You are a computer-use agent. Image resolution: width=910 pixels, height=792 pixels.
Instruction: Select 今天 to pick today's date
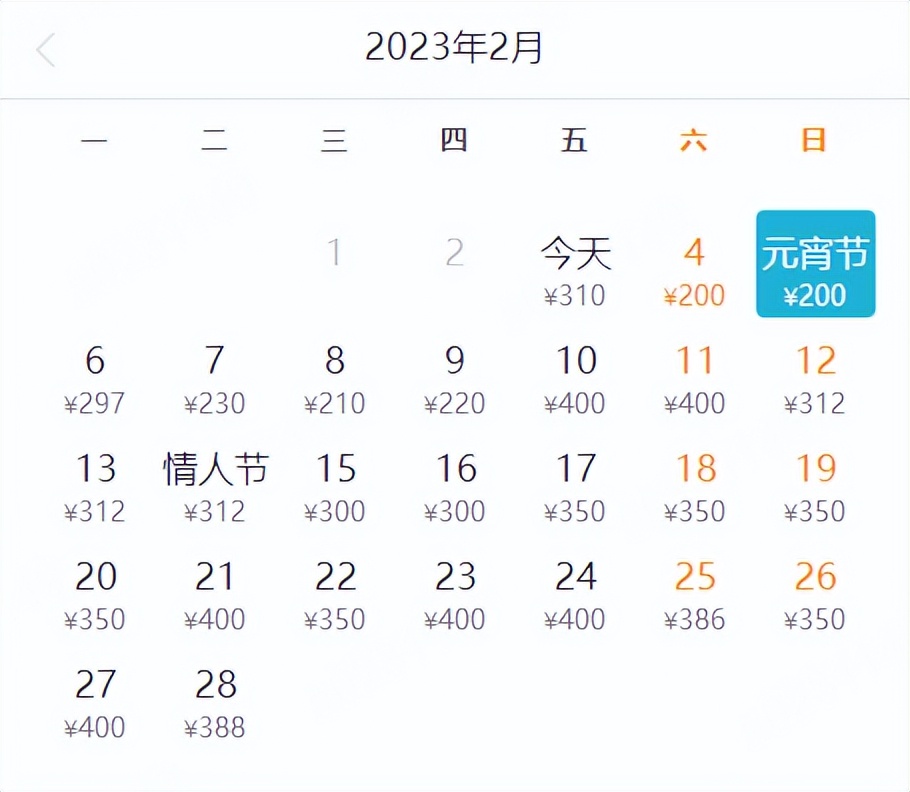[x=576, y=253]
